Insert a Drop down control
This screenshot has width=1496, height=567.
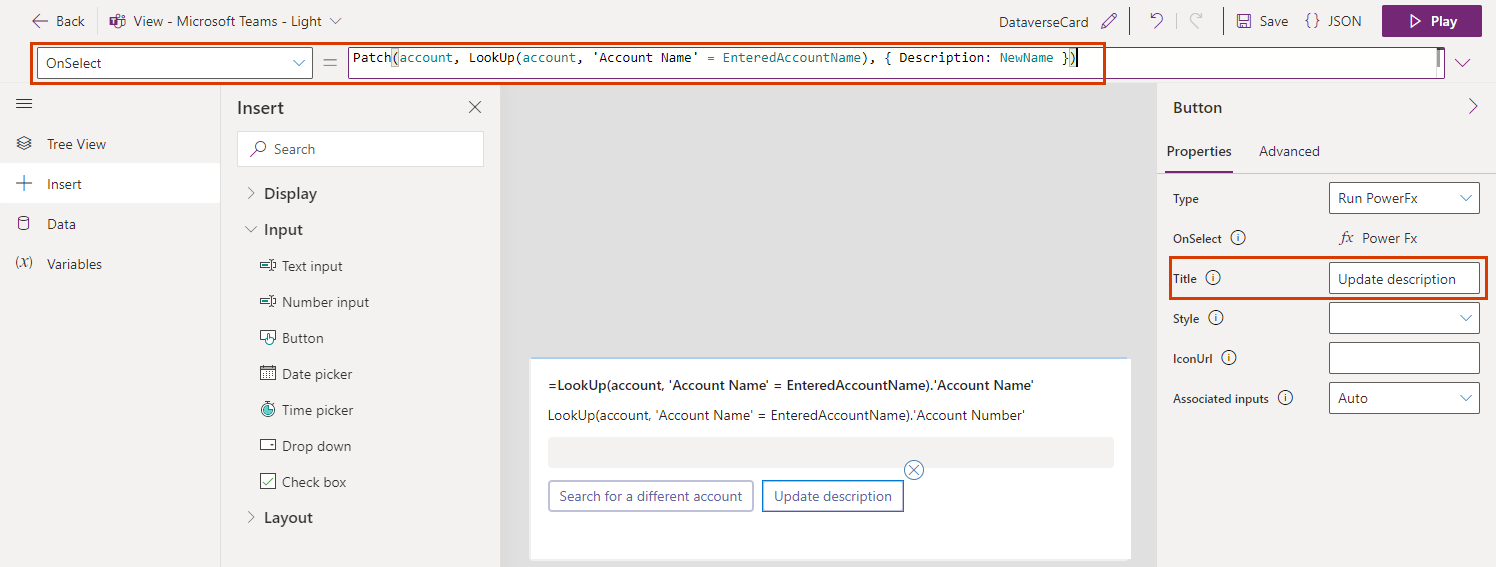[x=306, y=446]
